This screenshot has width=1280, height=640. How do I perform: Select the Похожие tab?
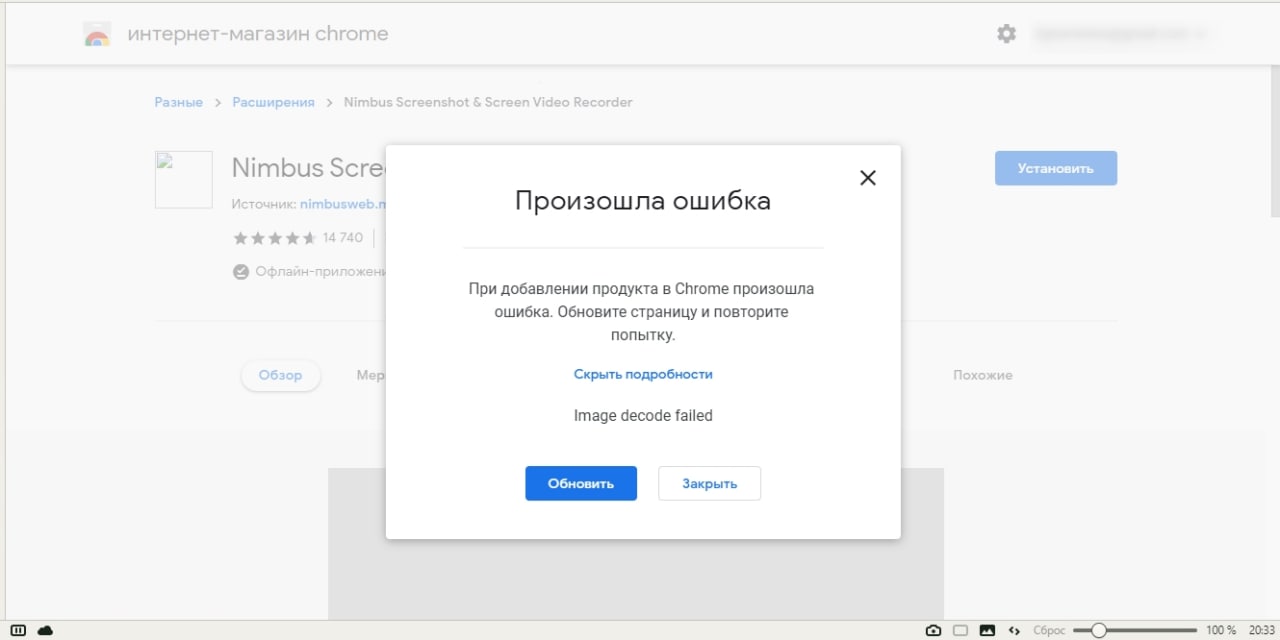[983, 375]
